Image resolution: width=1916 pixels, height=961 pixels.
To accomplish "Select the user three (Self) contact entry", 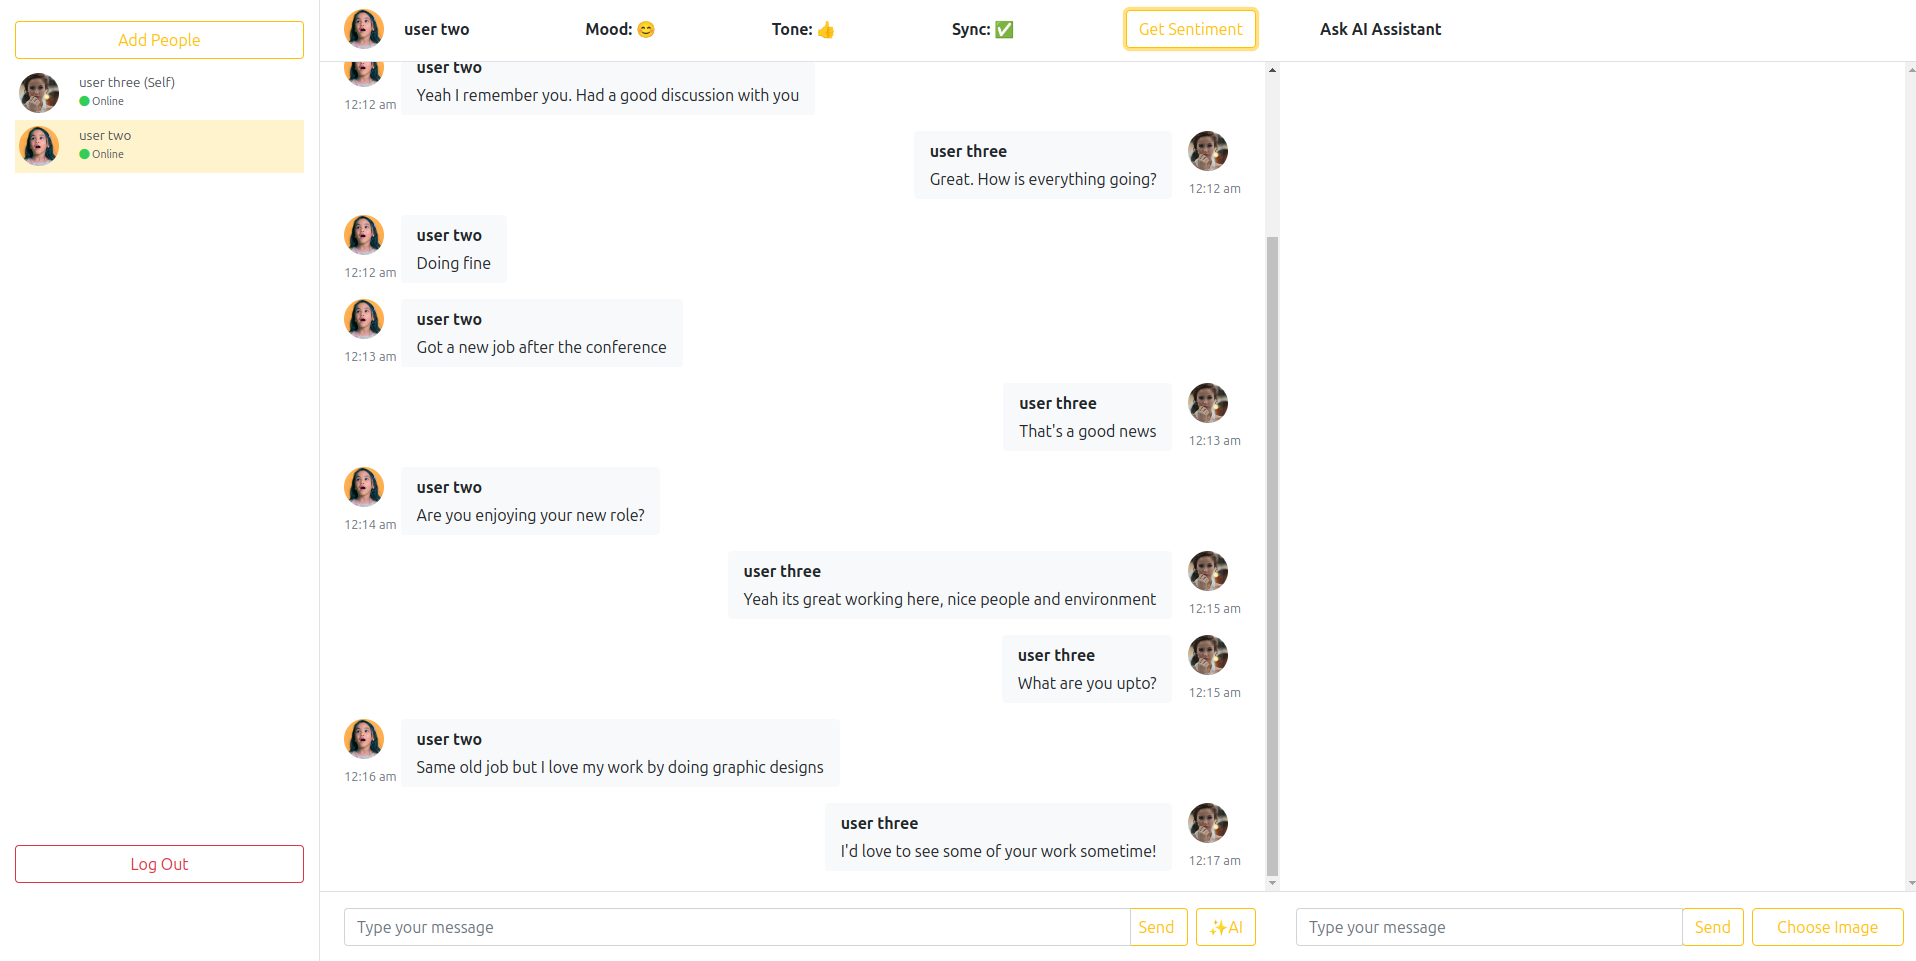I will click(159, 92).
